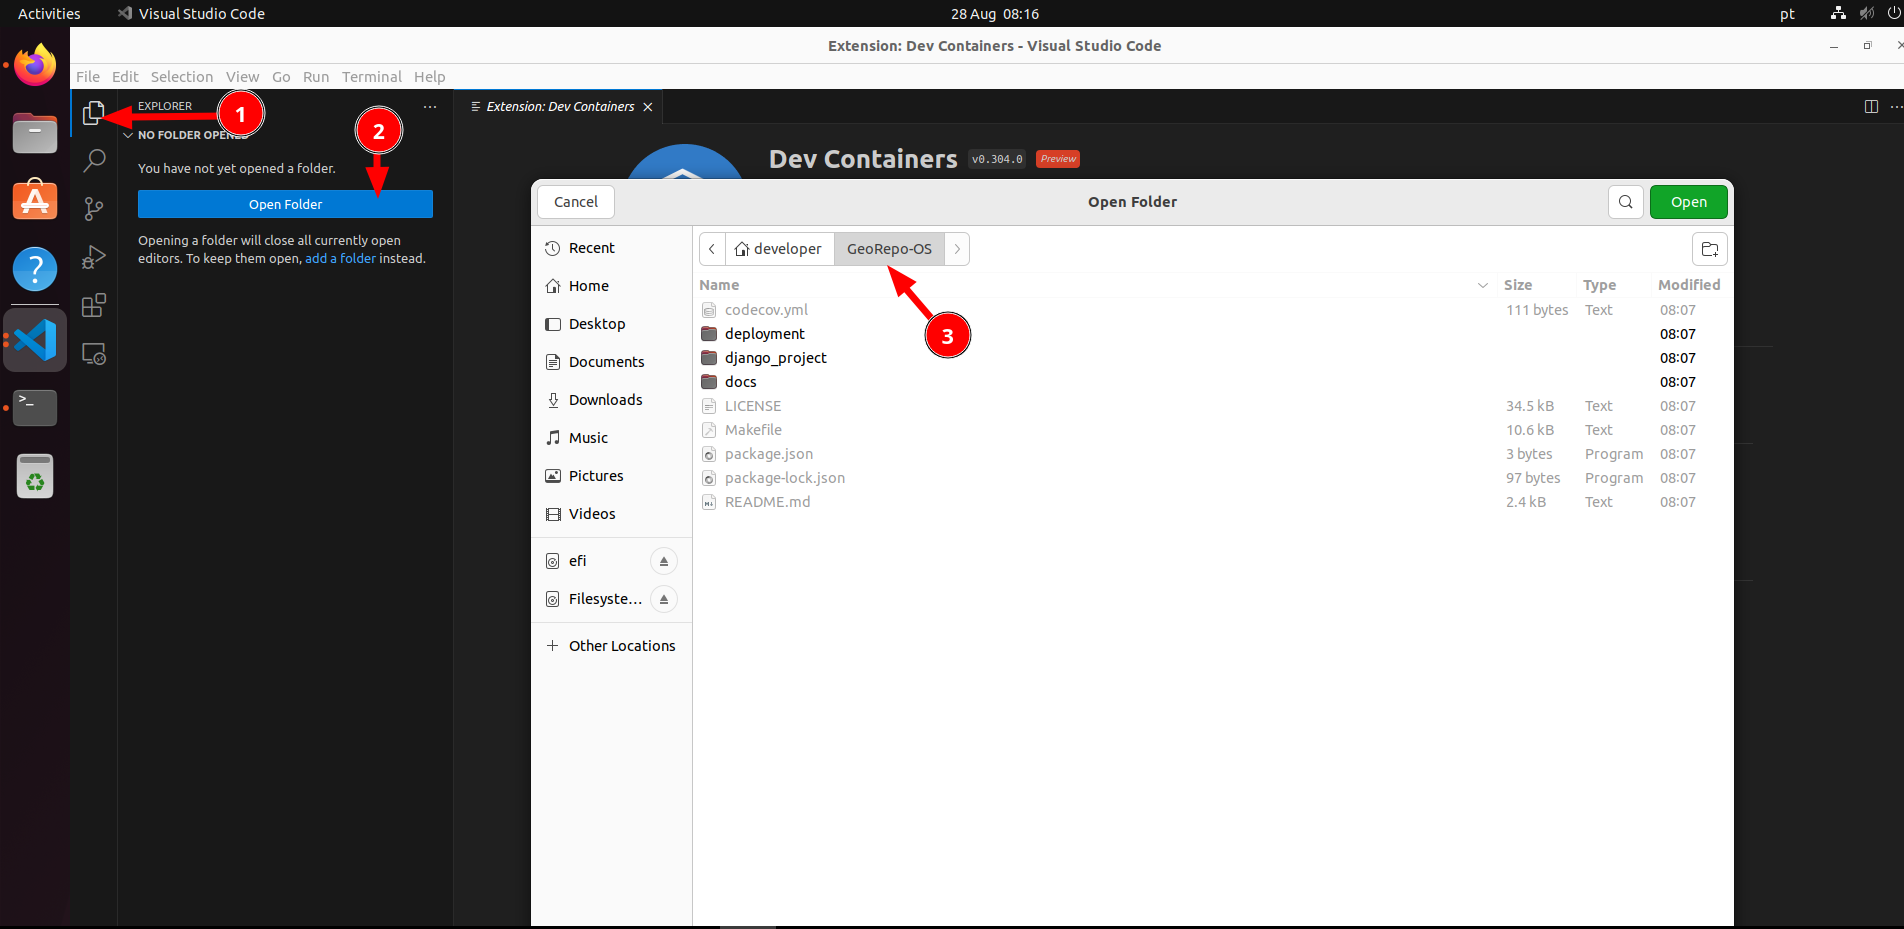The height and width of the screenshot is (929, 1904).
Task: Eject the Filesystem volume
Action: pos(664,599)
